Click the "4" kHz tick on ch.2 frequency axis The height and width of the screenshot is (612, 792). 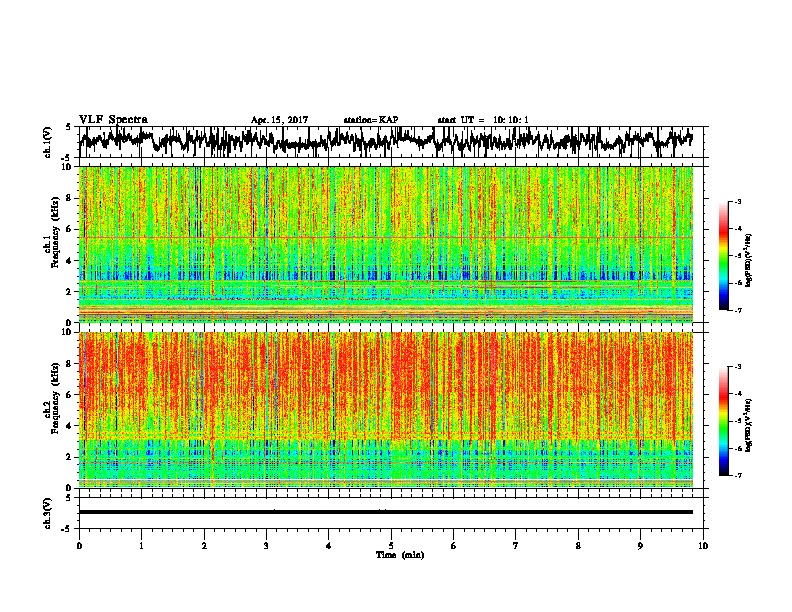[x=70, y=426]
